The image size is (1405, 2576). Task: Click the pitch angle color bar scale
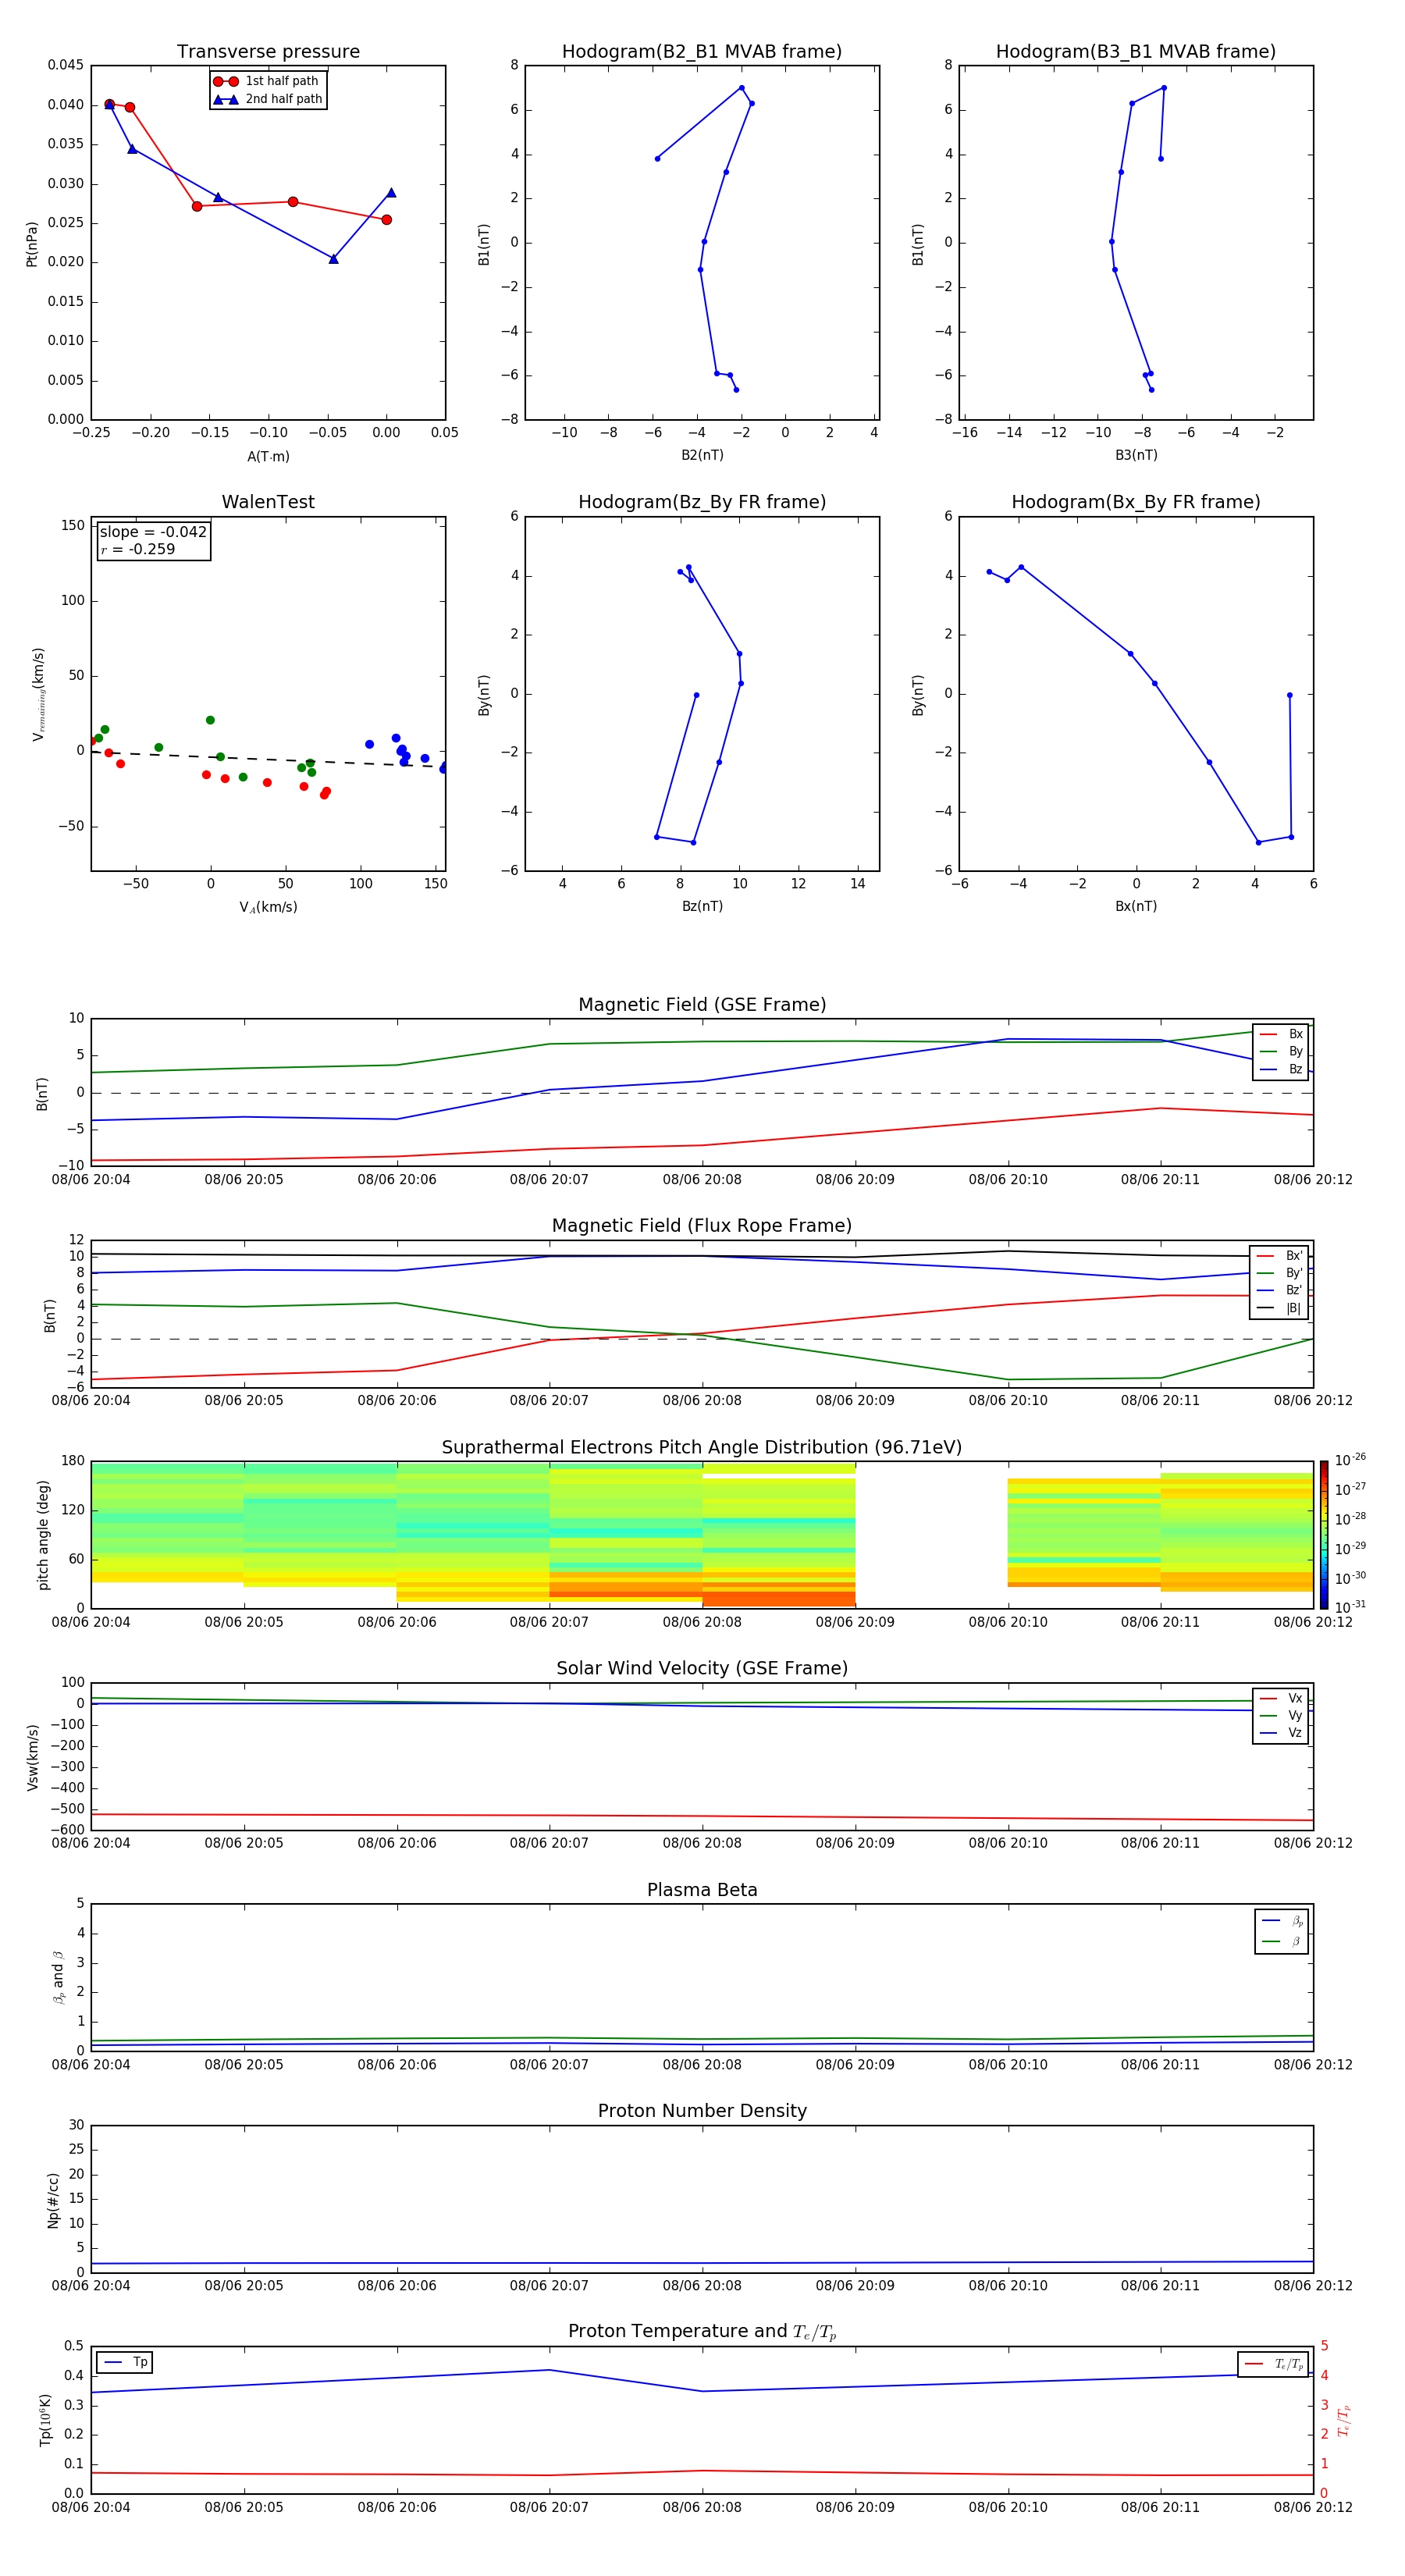[1324, 1535]
